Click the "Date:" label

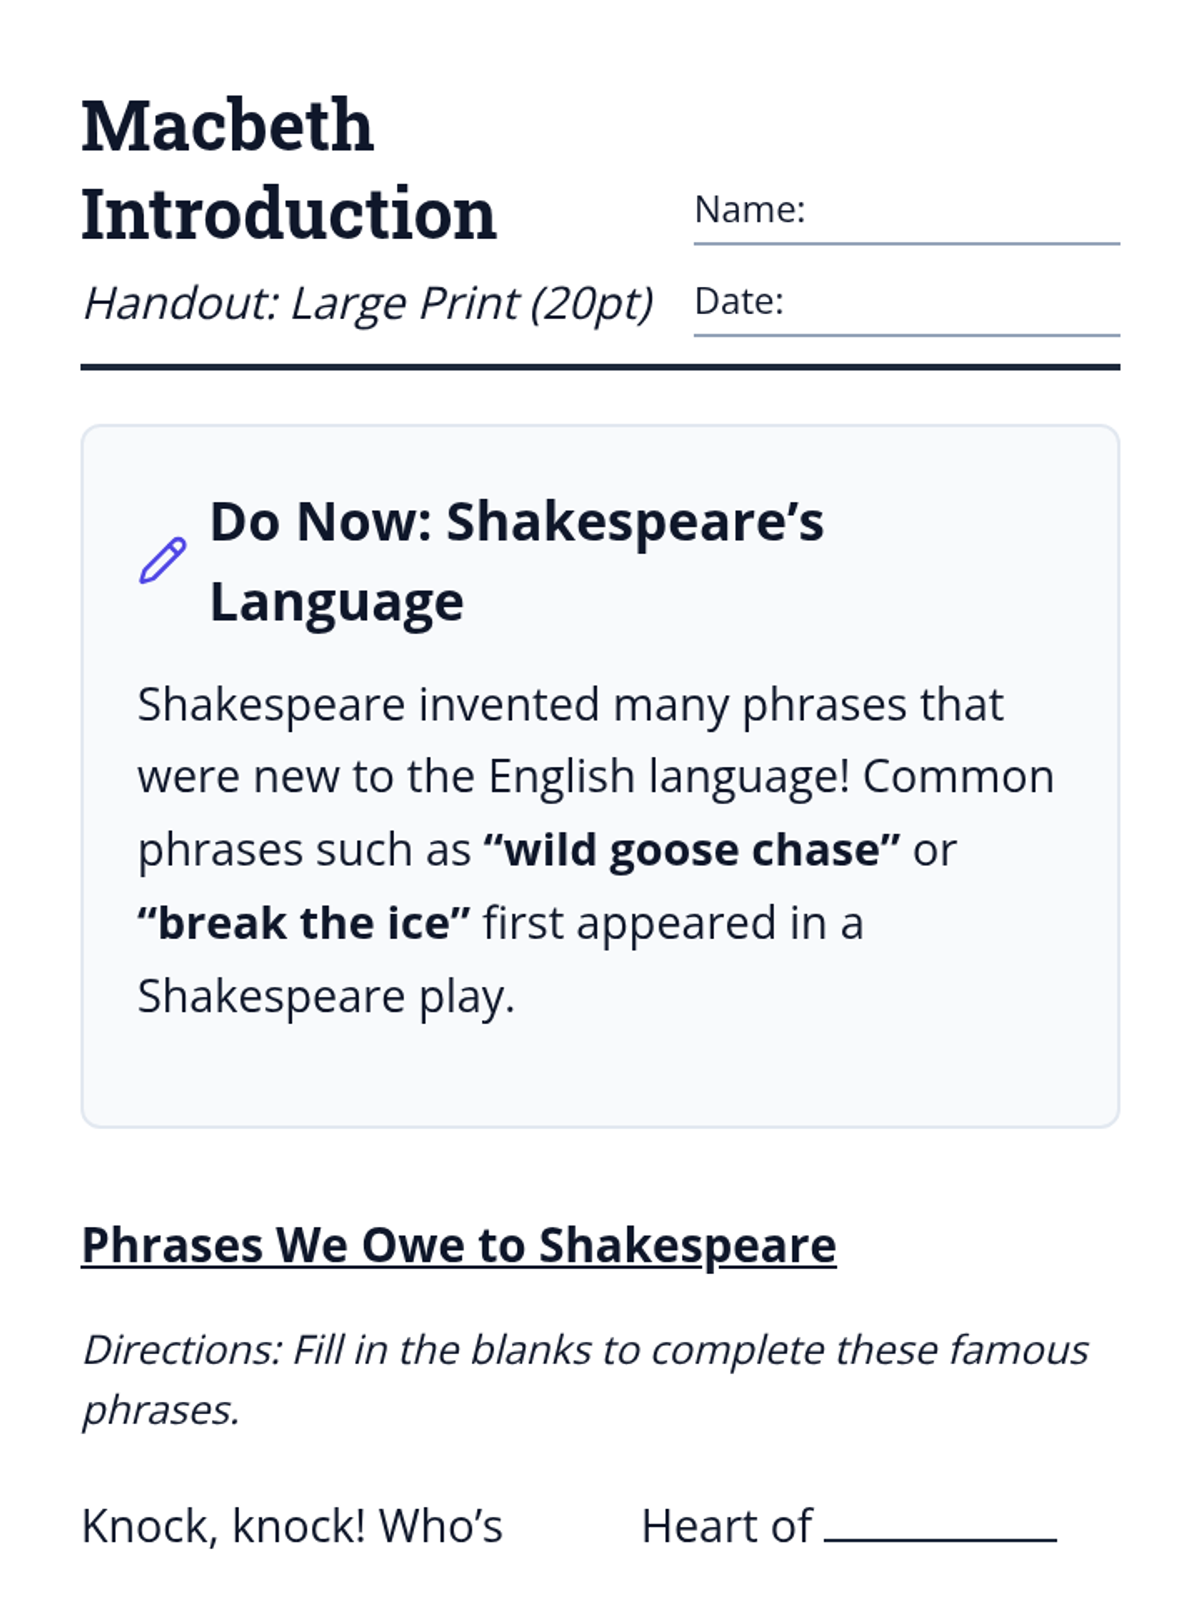(739, 302)
